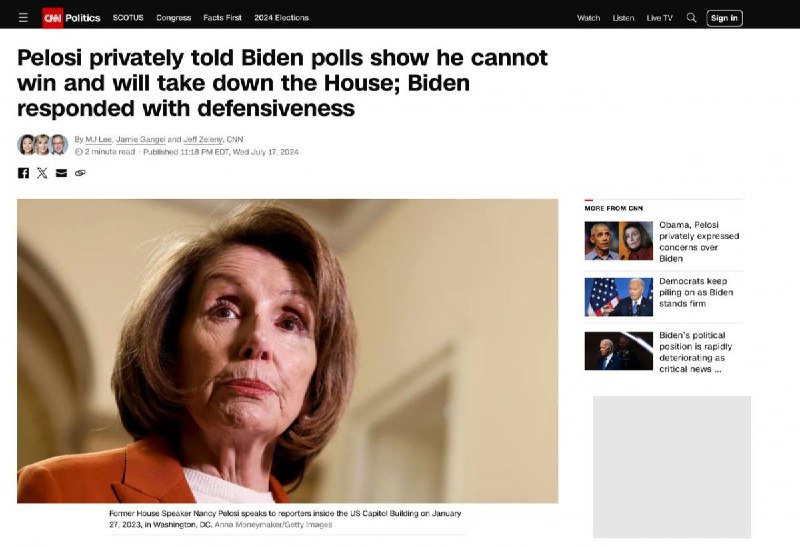The image size is (800, 547).
Task: Open Jeff Zeleny author link
Action: pos(203,139)
